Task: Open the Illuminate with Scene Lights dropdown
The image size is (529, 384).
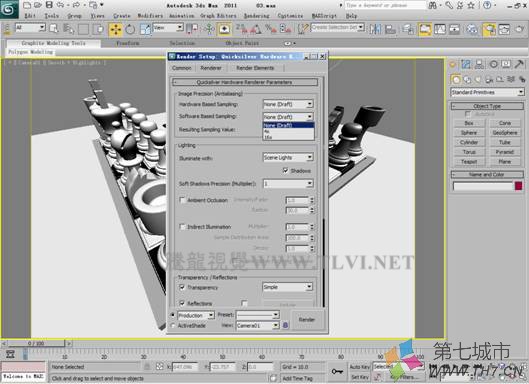Action: [288, 157]
